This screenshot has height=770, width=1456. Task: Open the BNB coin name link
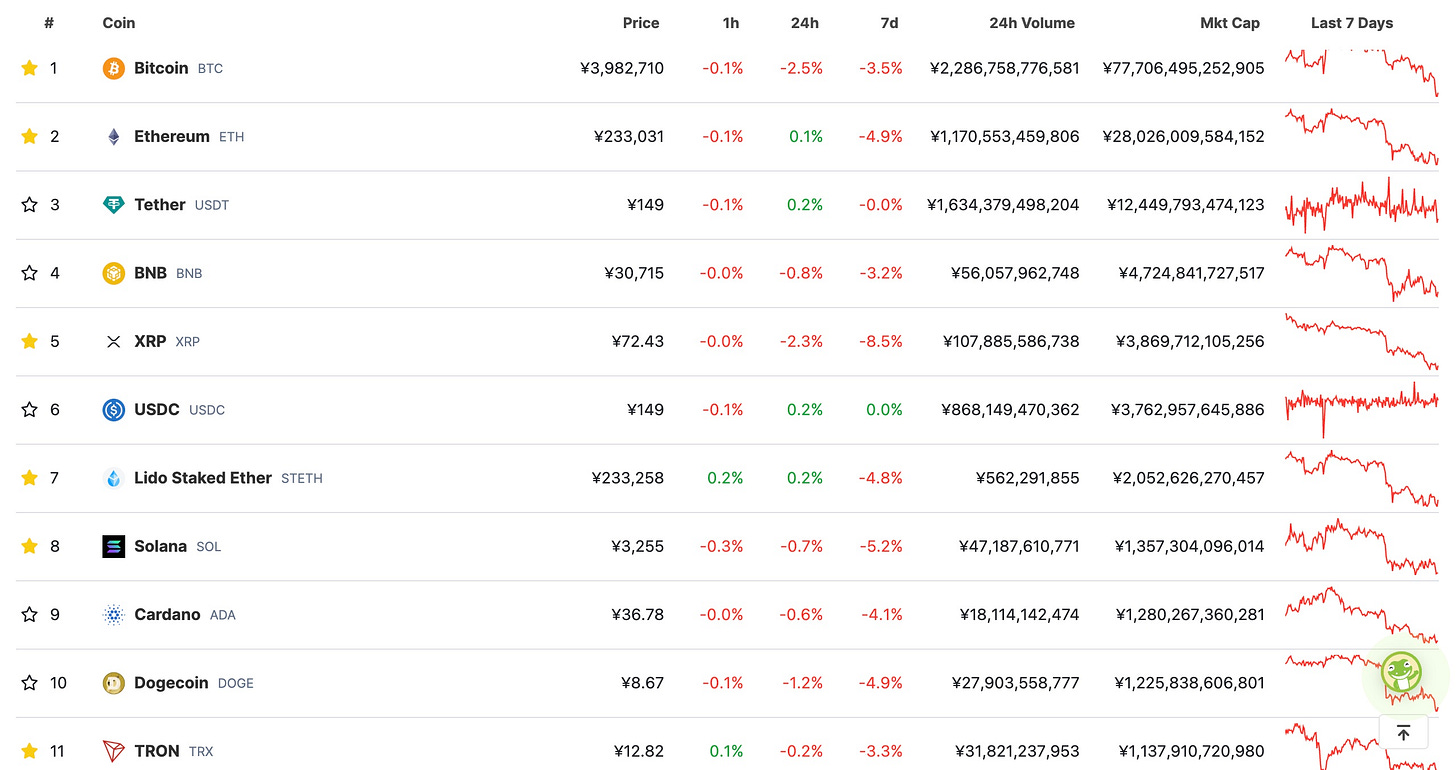150,273
